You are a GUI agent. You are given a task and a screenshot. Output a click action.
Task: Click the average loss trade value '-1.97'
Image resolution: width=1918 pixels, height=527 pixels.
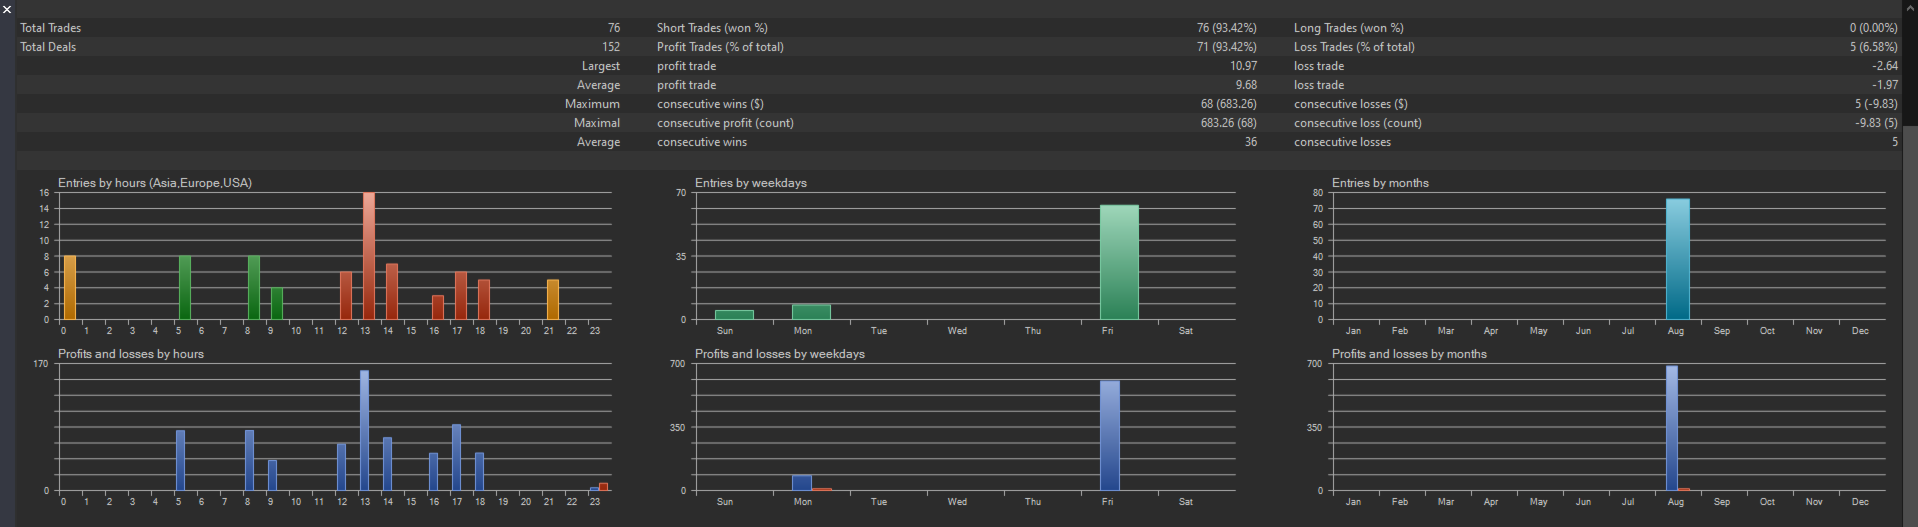click(x=1885, y=85)
